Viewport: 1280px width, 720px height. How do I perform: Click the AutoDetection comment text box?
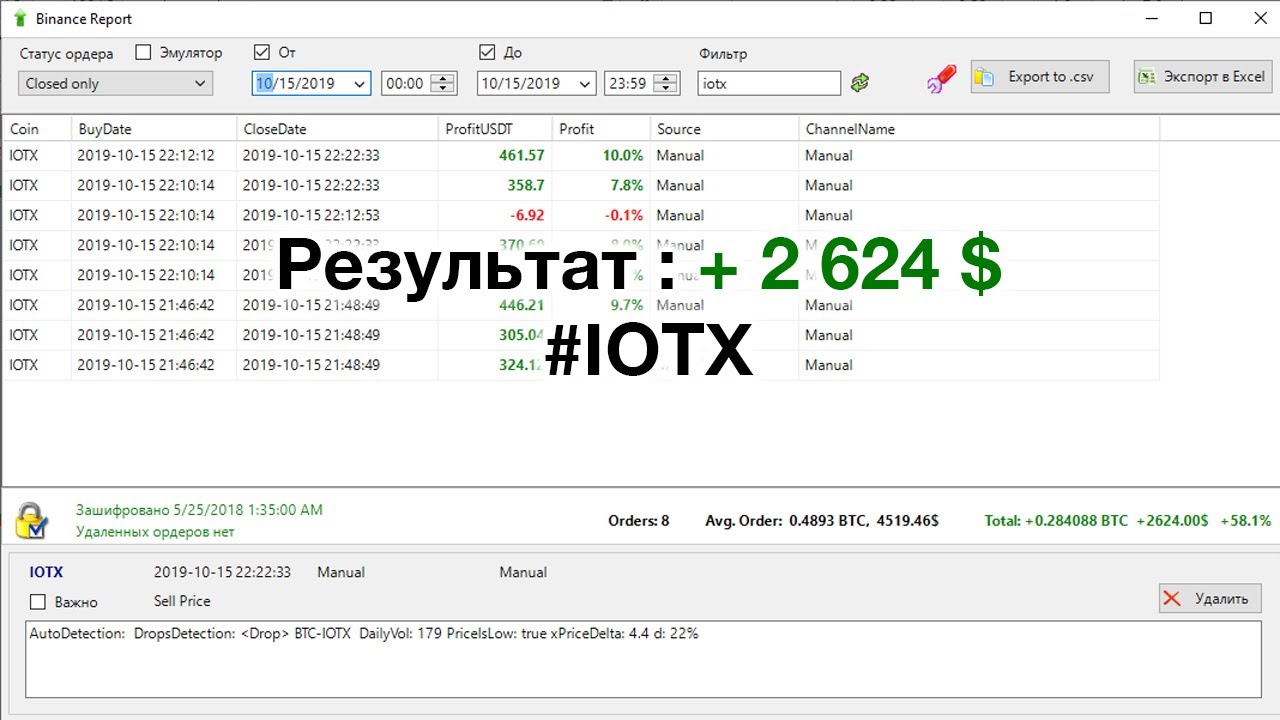[643, 659]
